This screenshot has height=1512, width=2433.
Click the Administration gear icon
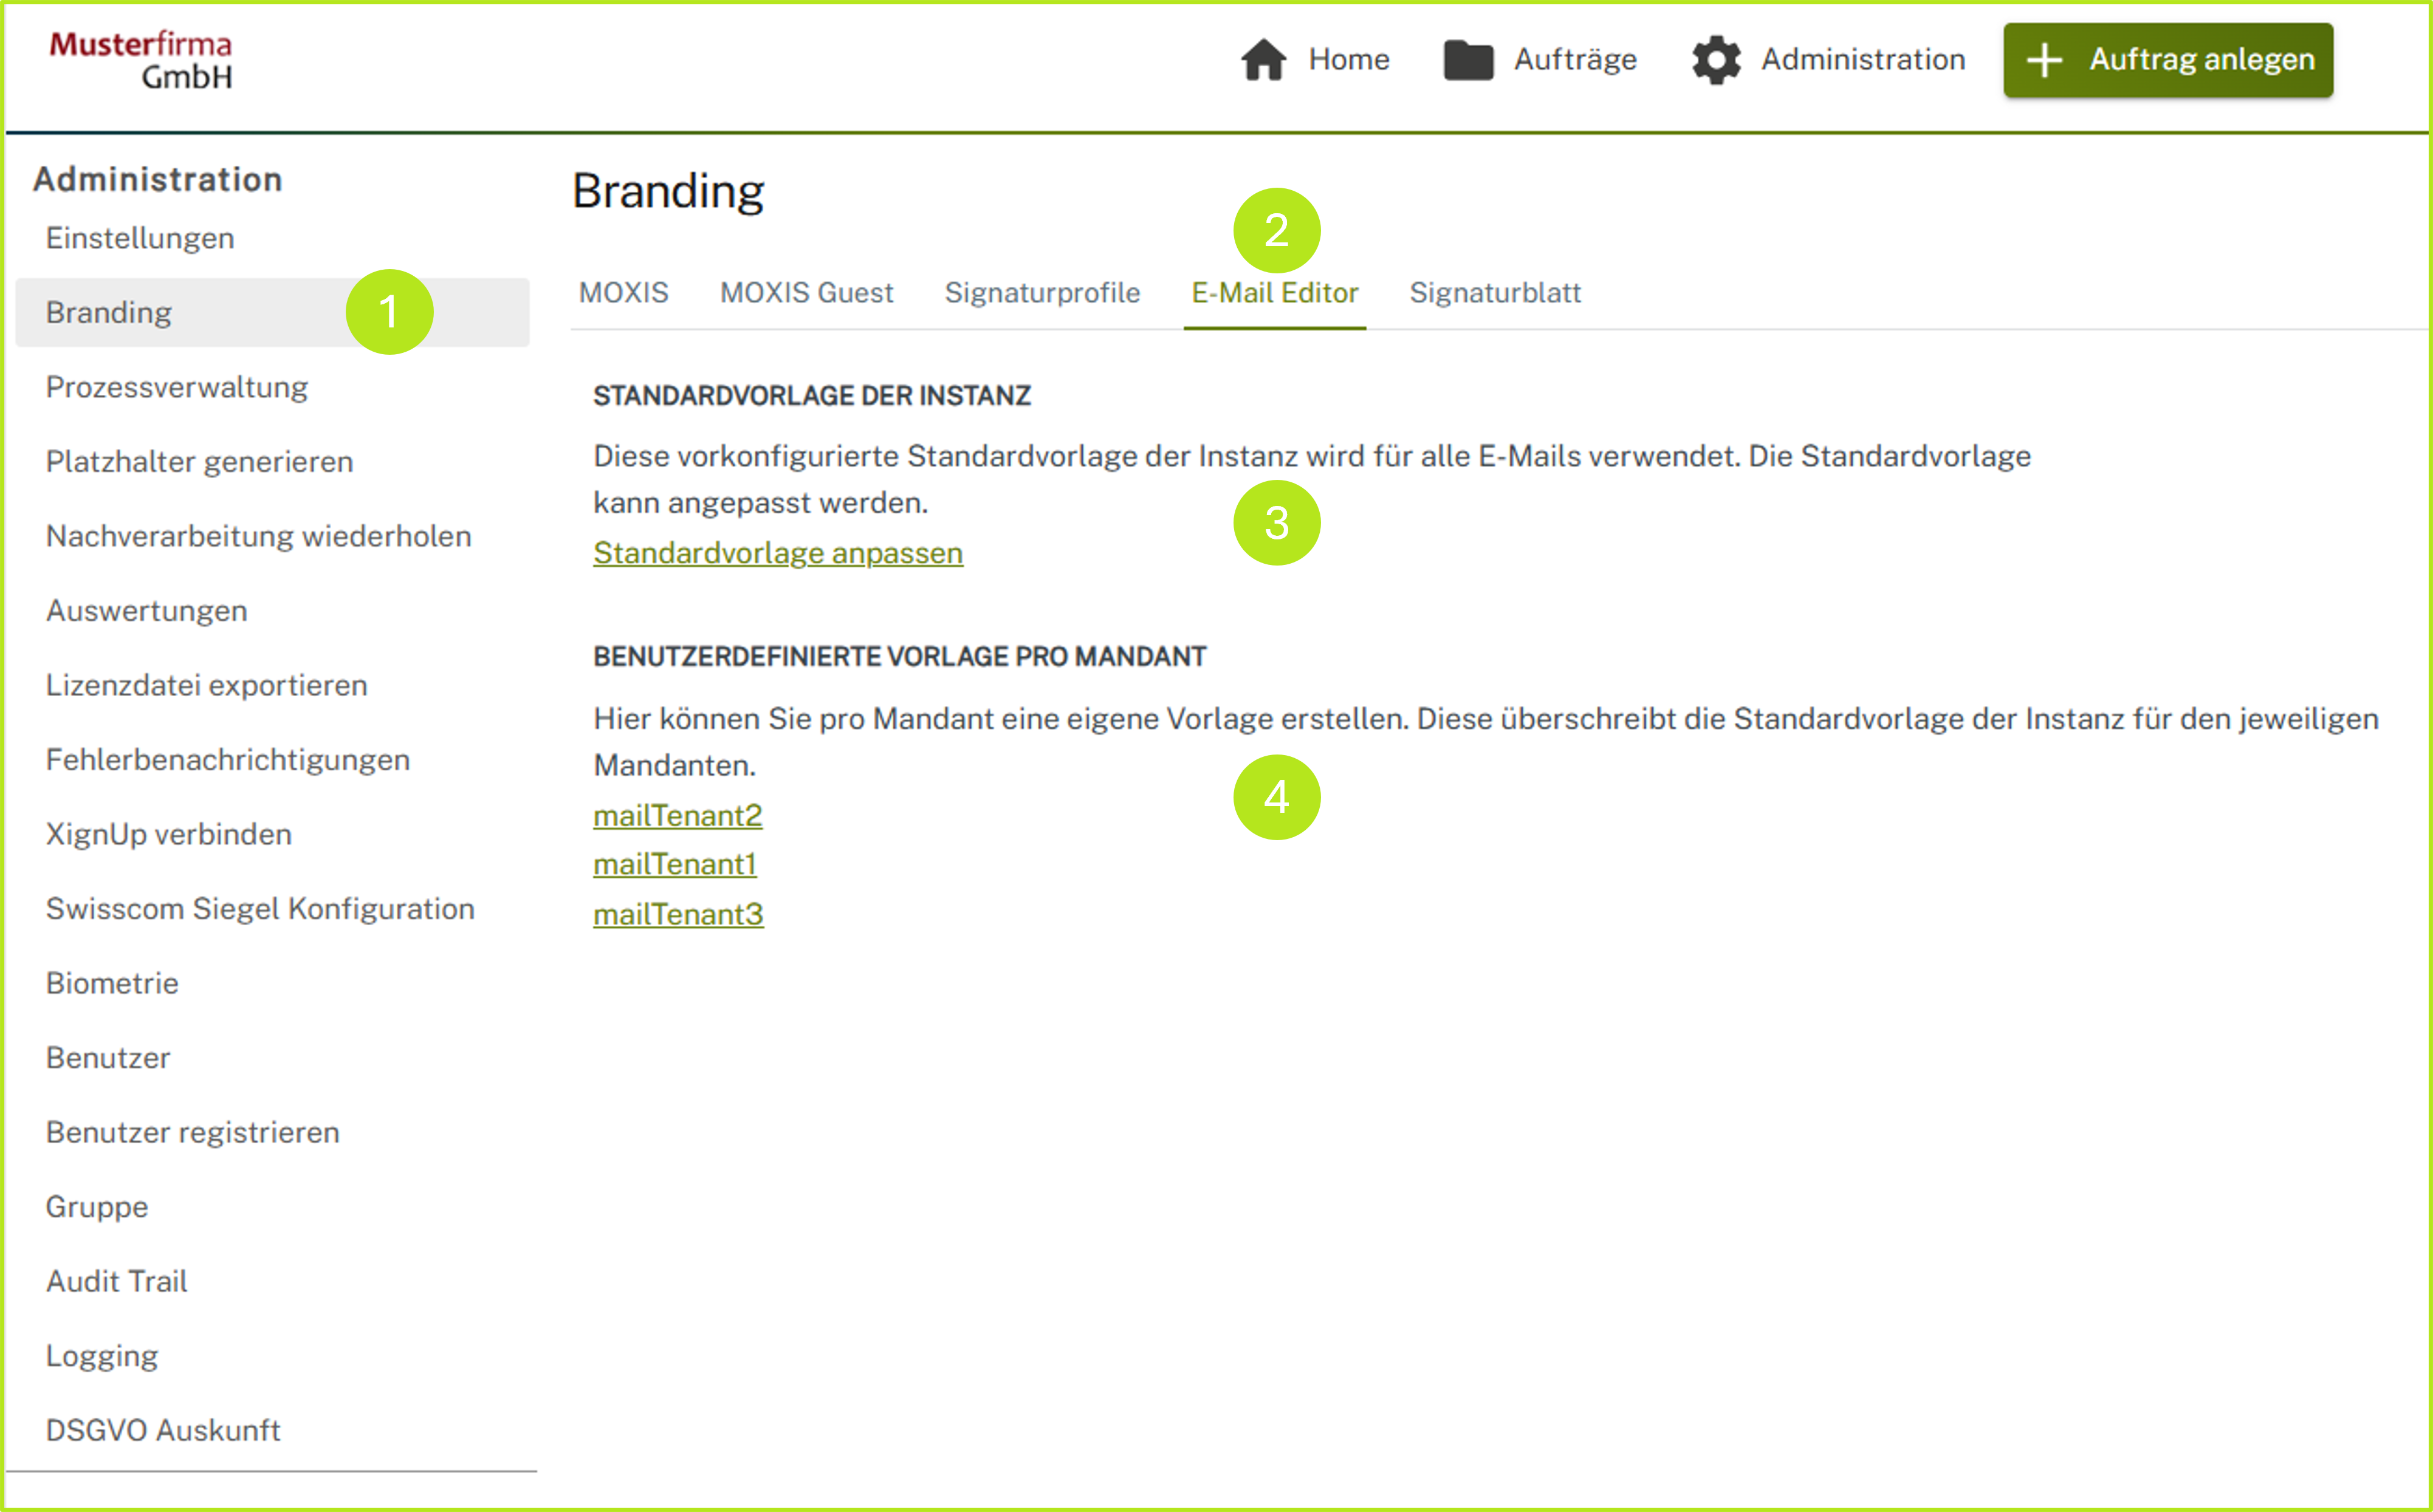click(x=1716, y=60)
